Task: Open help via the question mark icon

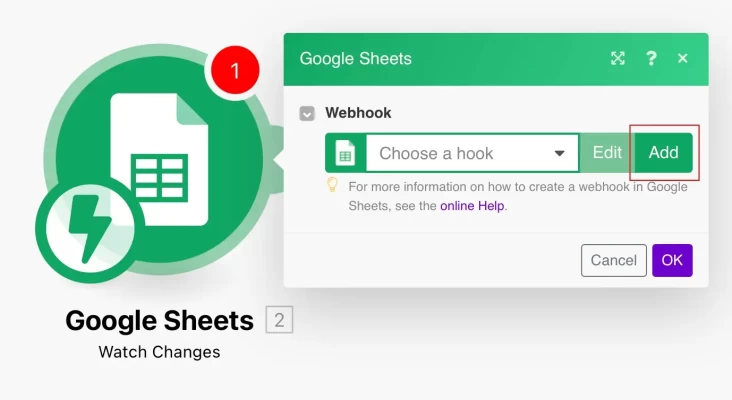Action: [651, 58]
